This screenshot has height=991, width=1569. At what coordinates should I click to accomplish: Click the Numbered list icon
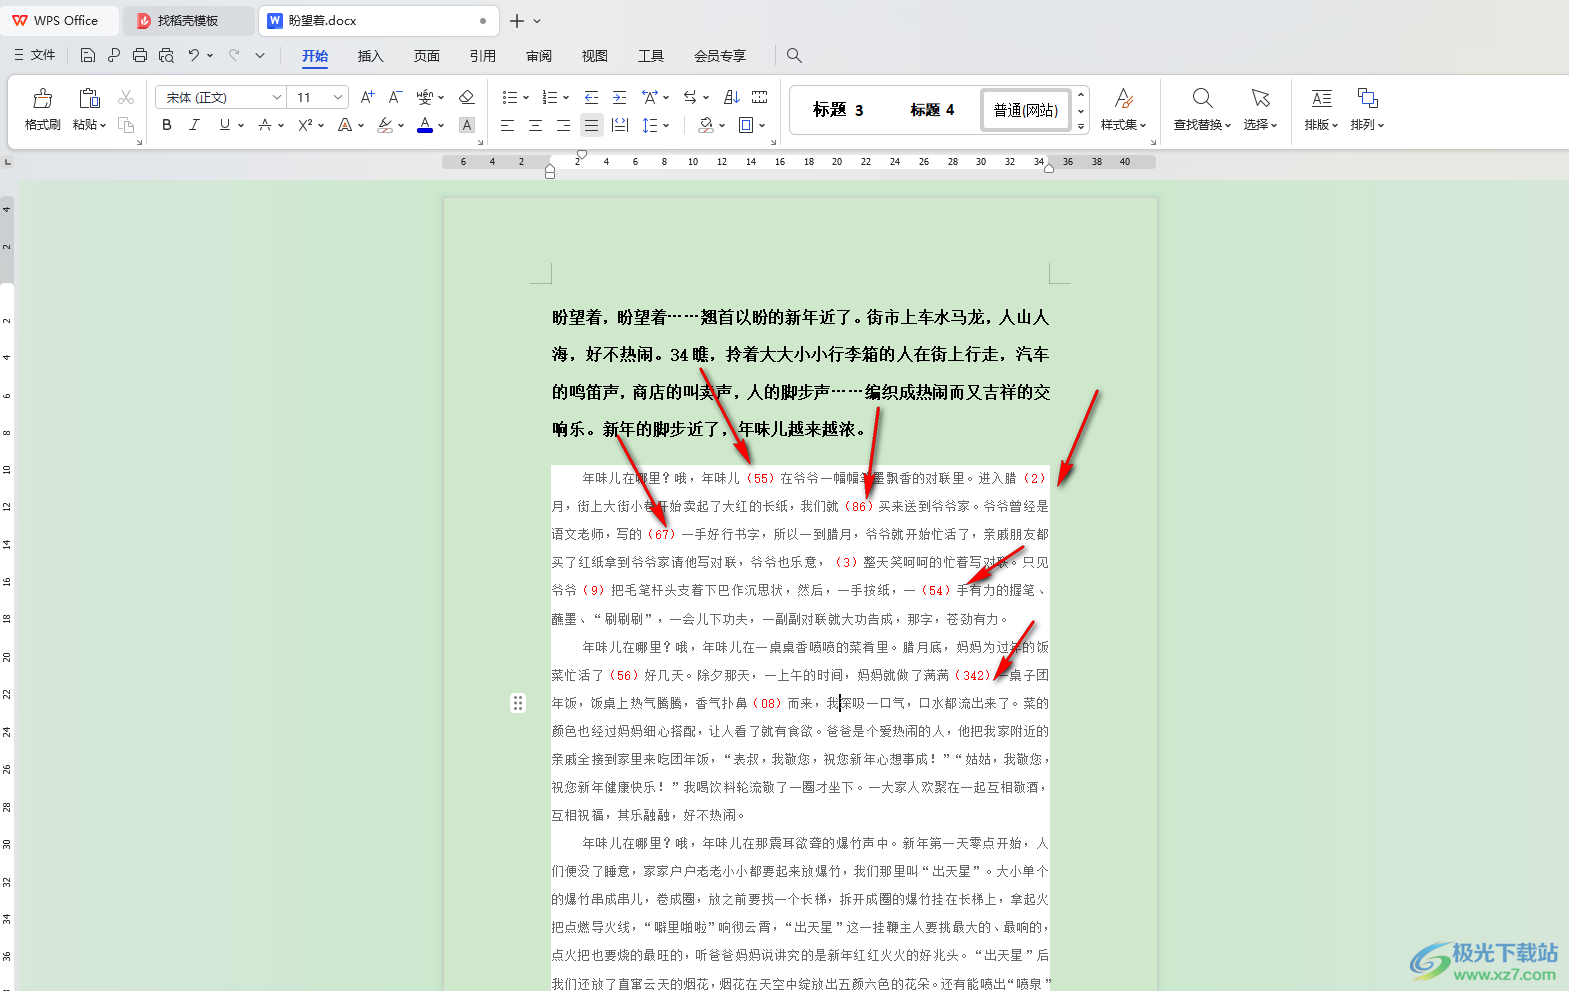point(549,97)
